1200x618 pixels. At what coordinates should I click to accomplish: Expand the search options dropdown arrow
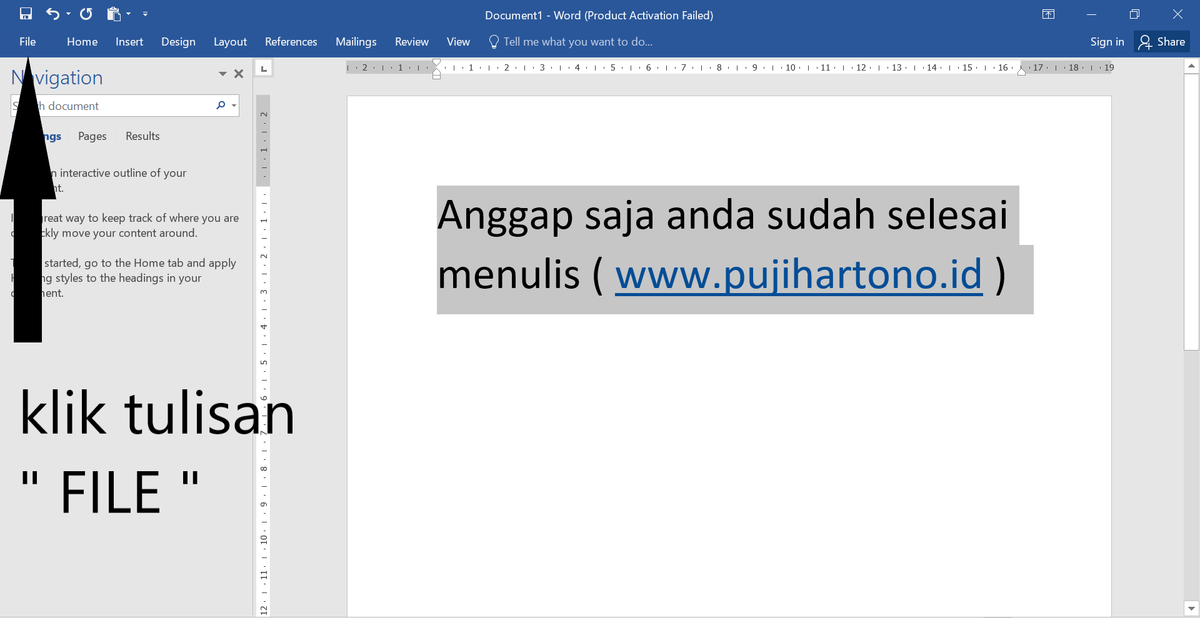[x=234, y=105]
